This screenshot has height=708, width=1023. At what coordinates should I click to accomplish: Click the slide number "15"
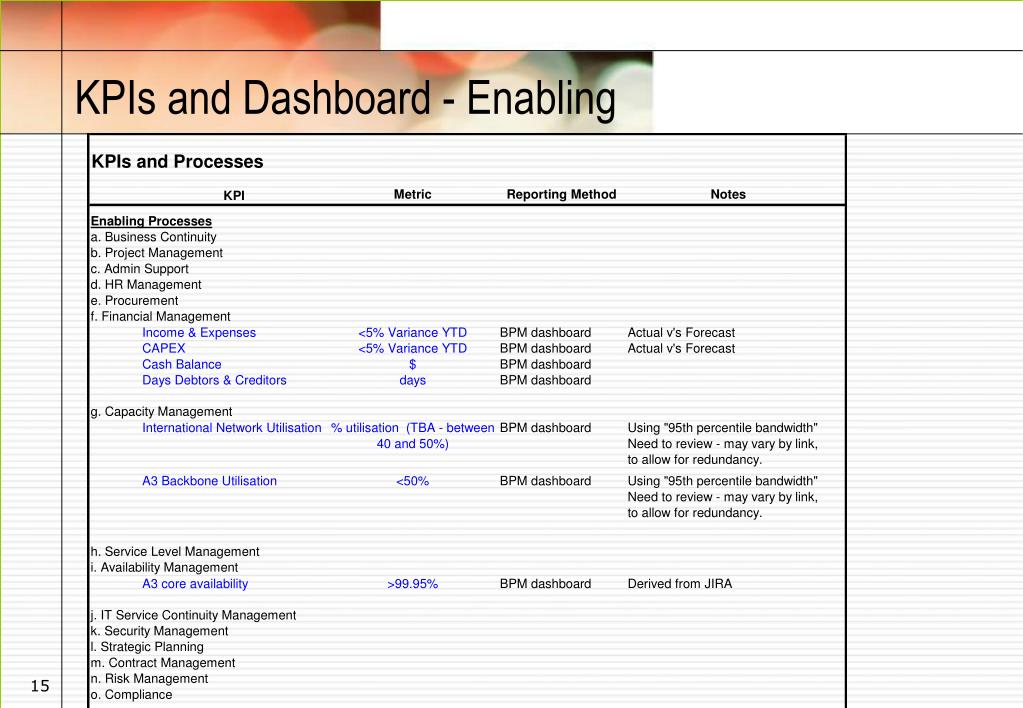tap(40, 685)
